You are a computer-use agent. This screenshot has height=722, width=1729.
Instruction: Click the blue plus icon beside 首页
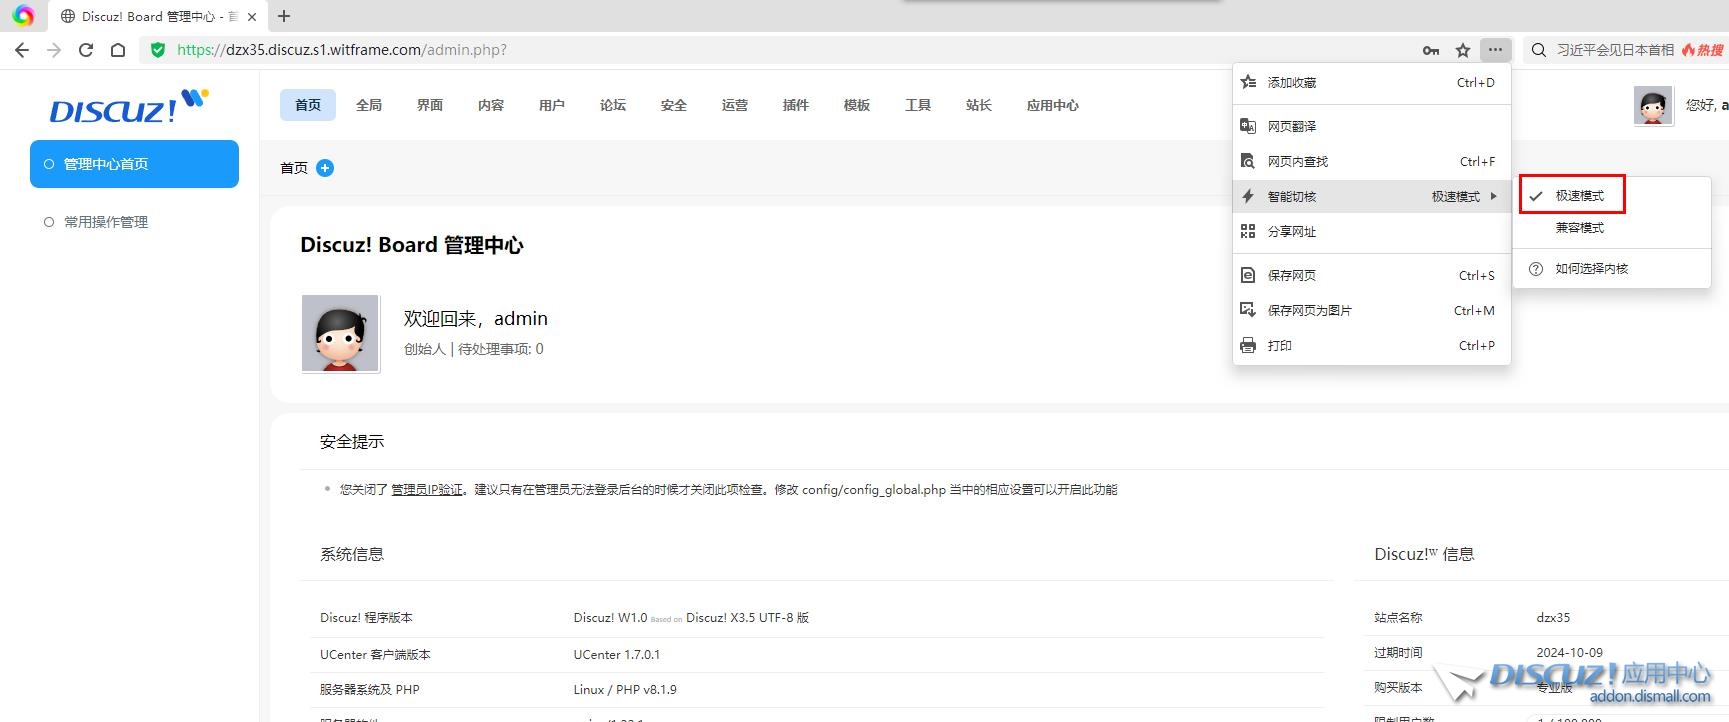point(325,168)
